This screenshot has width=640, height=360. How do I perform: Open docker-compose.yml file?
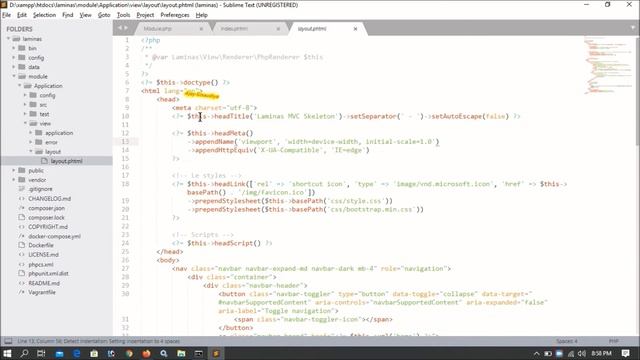coord(54,236)
